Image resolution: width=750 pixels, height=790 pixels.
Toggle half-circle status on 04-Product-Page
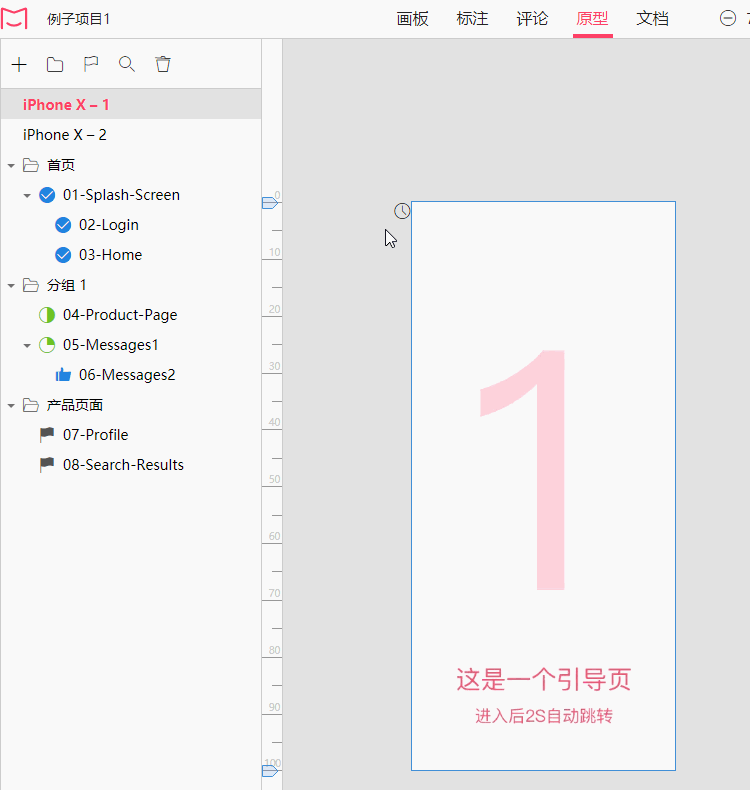point(47,315)
